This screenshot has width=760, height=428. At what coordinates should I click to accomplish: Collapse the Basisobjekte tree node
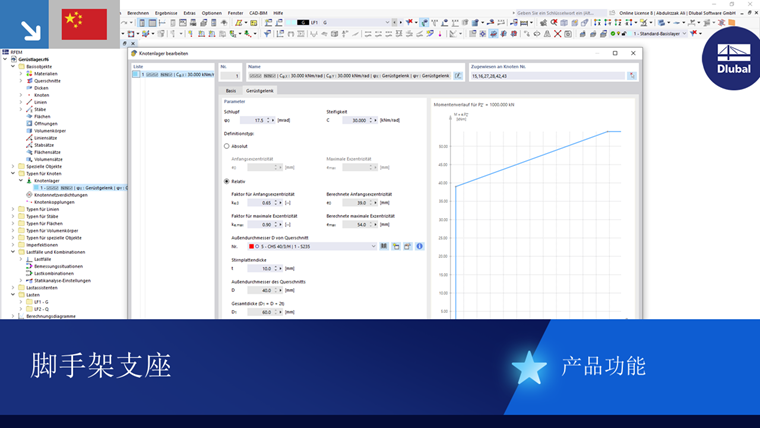pyautogui.click(x=13, y=66)
